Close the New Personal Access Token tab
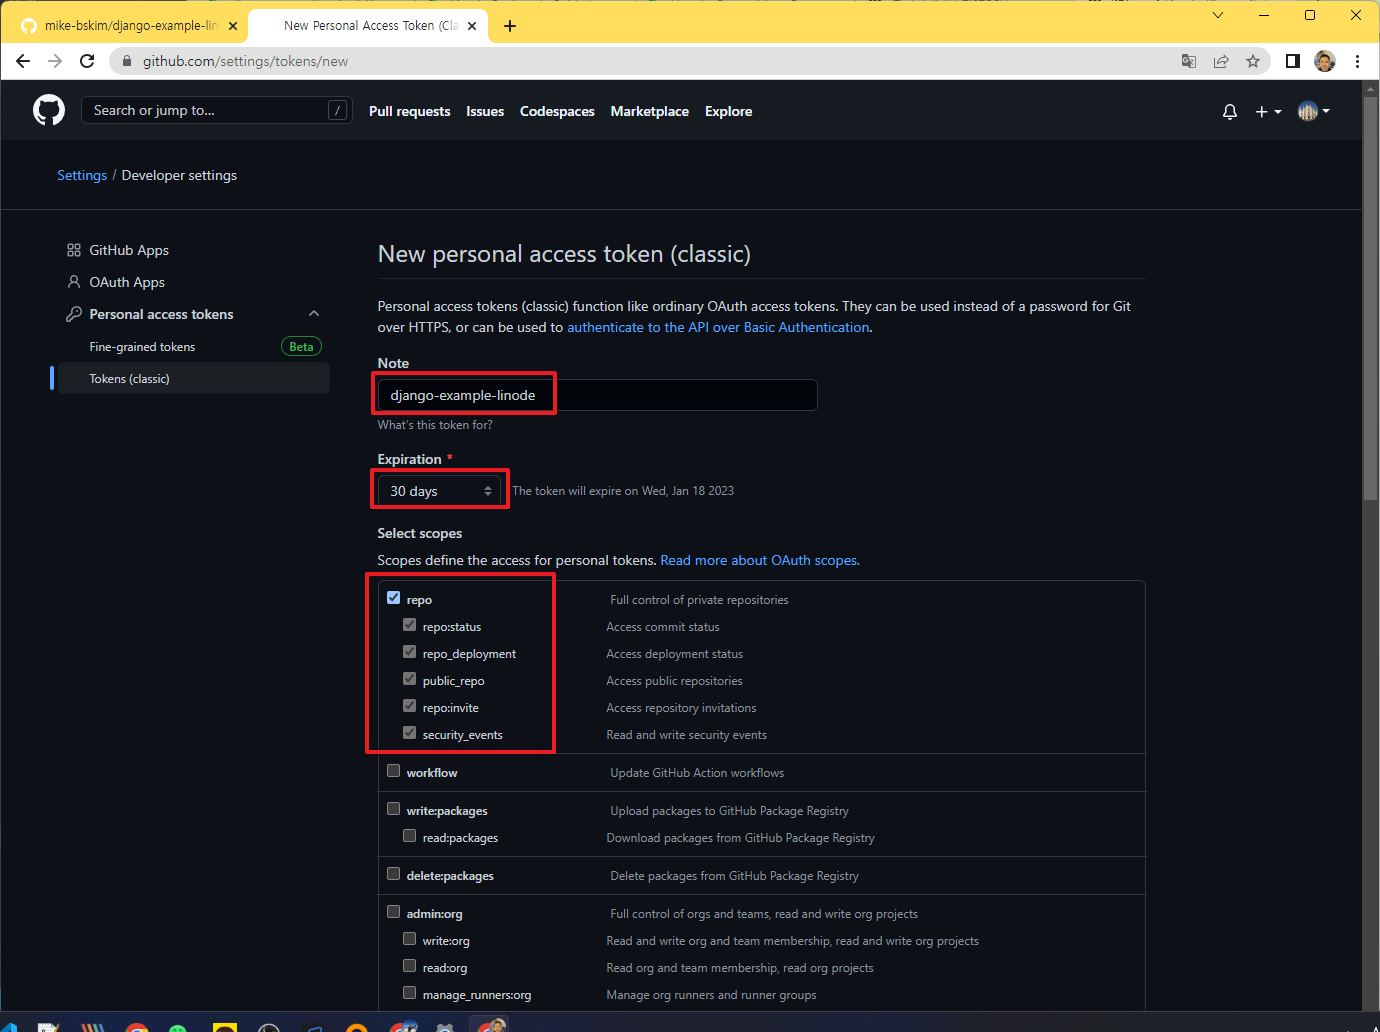The width and height of the screenshot is (1380, 1032). 472,26
